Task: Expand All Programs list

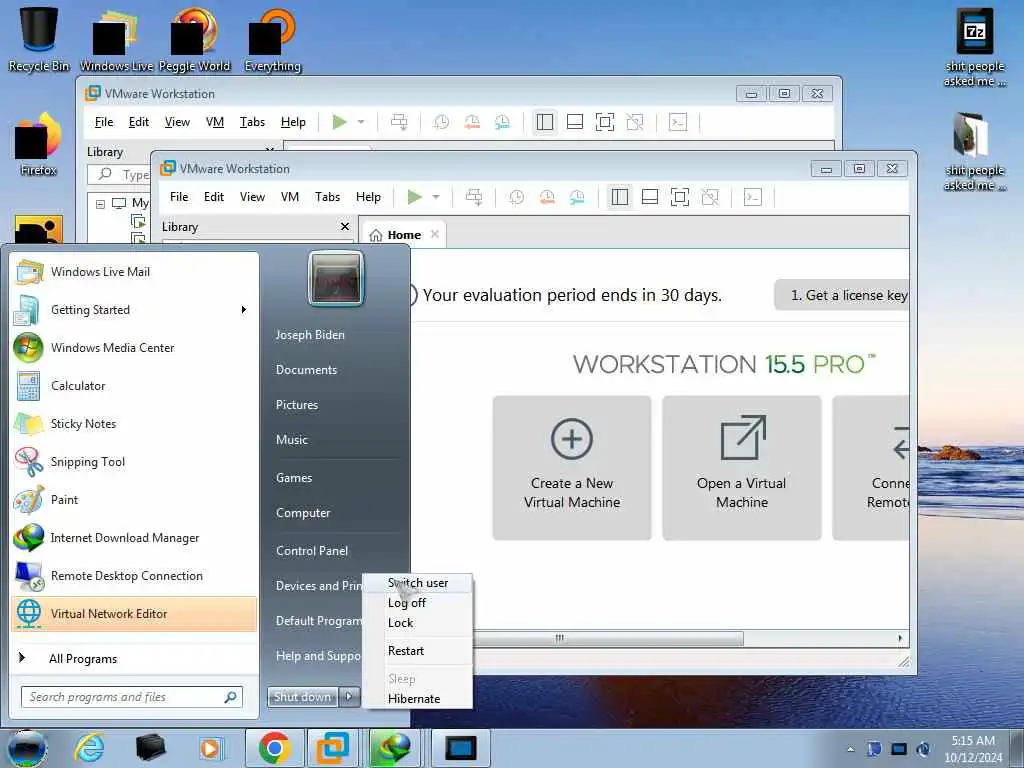Action: coord(134,658)
